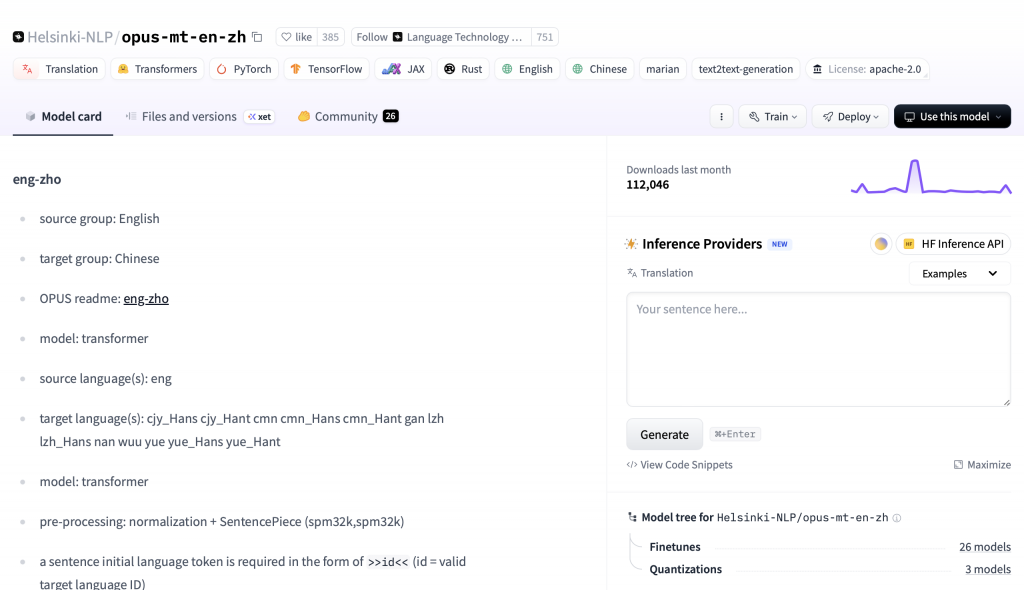
Task: Click the model tree info icon
Action: click(897, 518)
